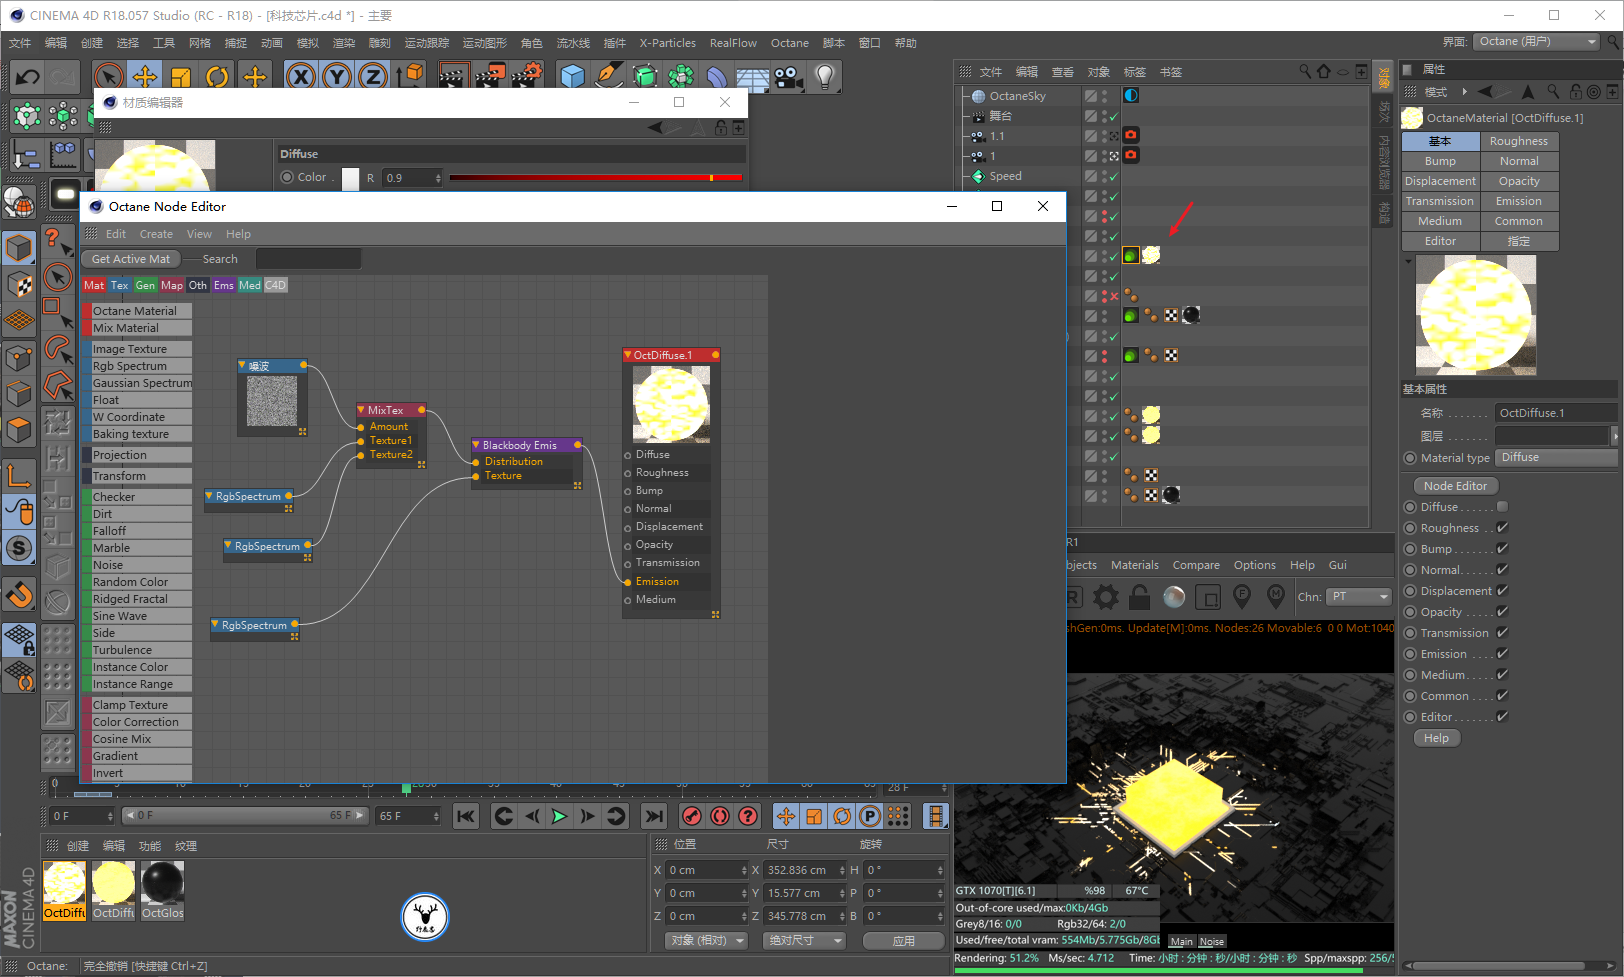This screenshot has height=977, width=1624.
Task: Click the Undo arrow icon
Action: [28, 77]
